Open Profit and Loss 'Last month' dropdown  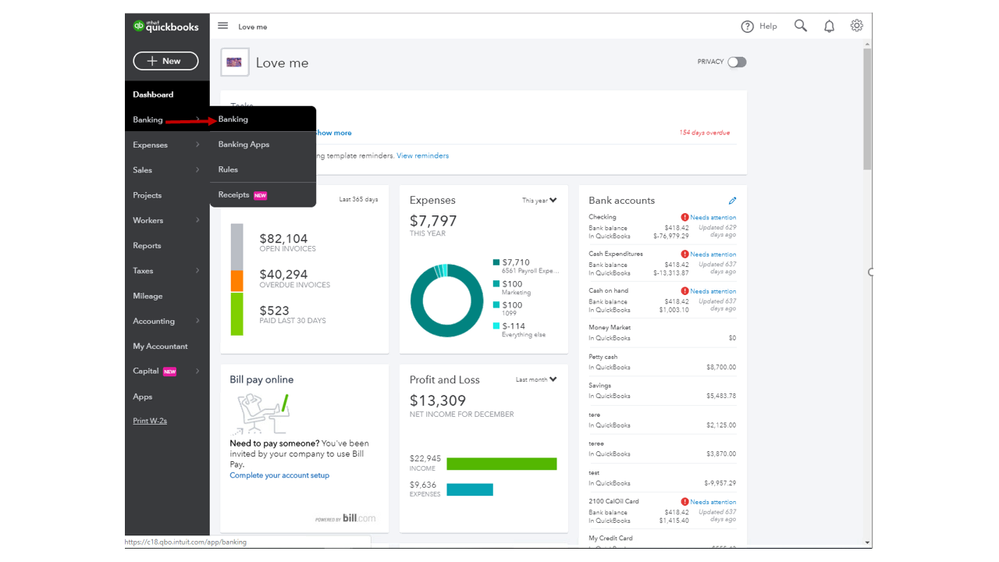(x=536, y=380)
